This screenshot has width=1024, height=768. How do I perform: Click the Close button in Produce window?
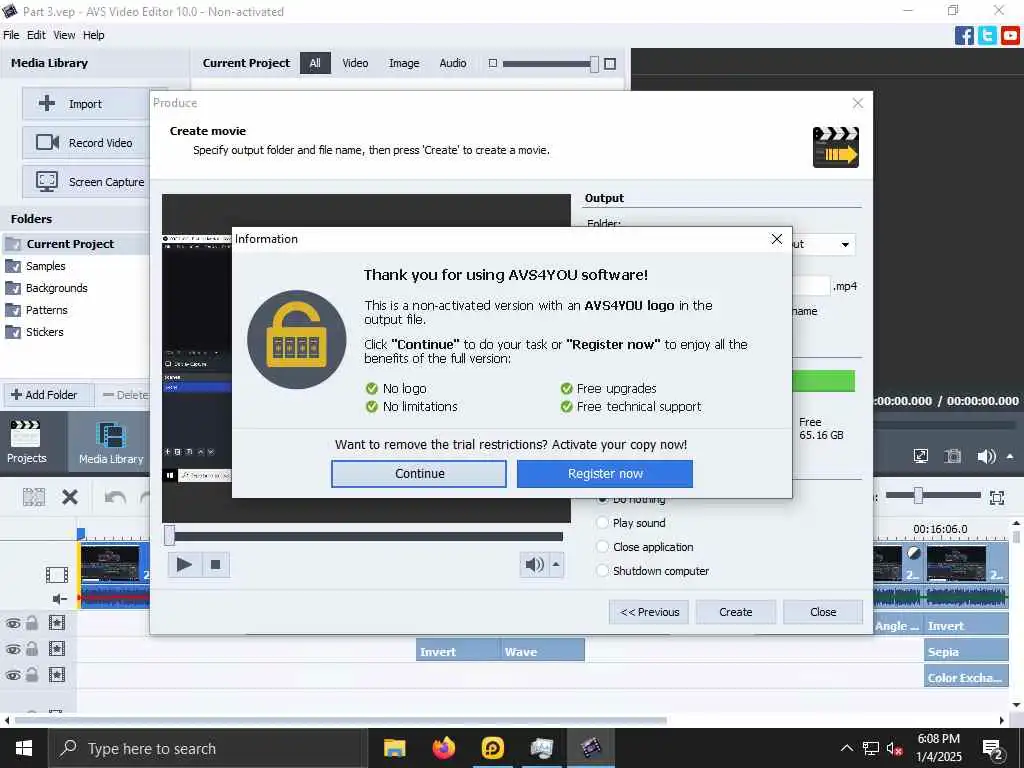(823, 612)
